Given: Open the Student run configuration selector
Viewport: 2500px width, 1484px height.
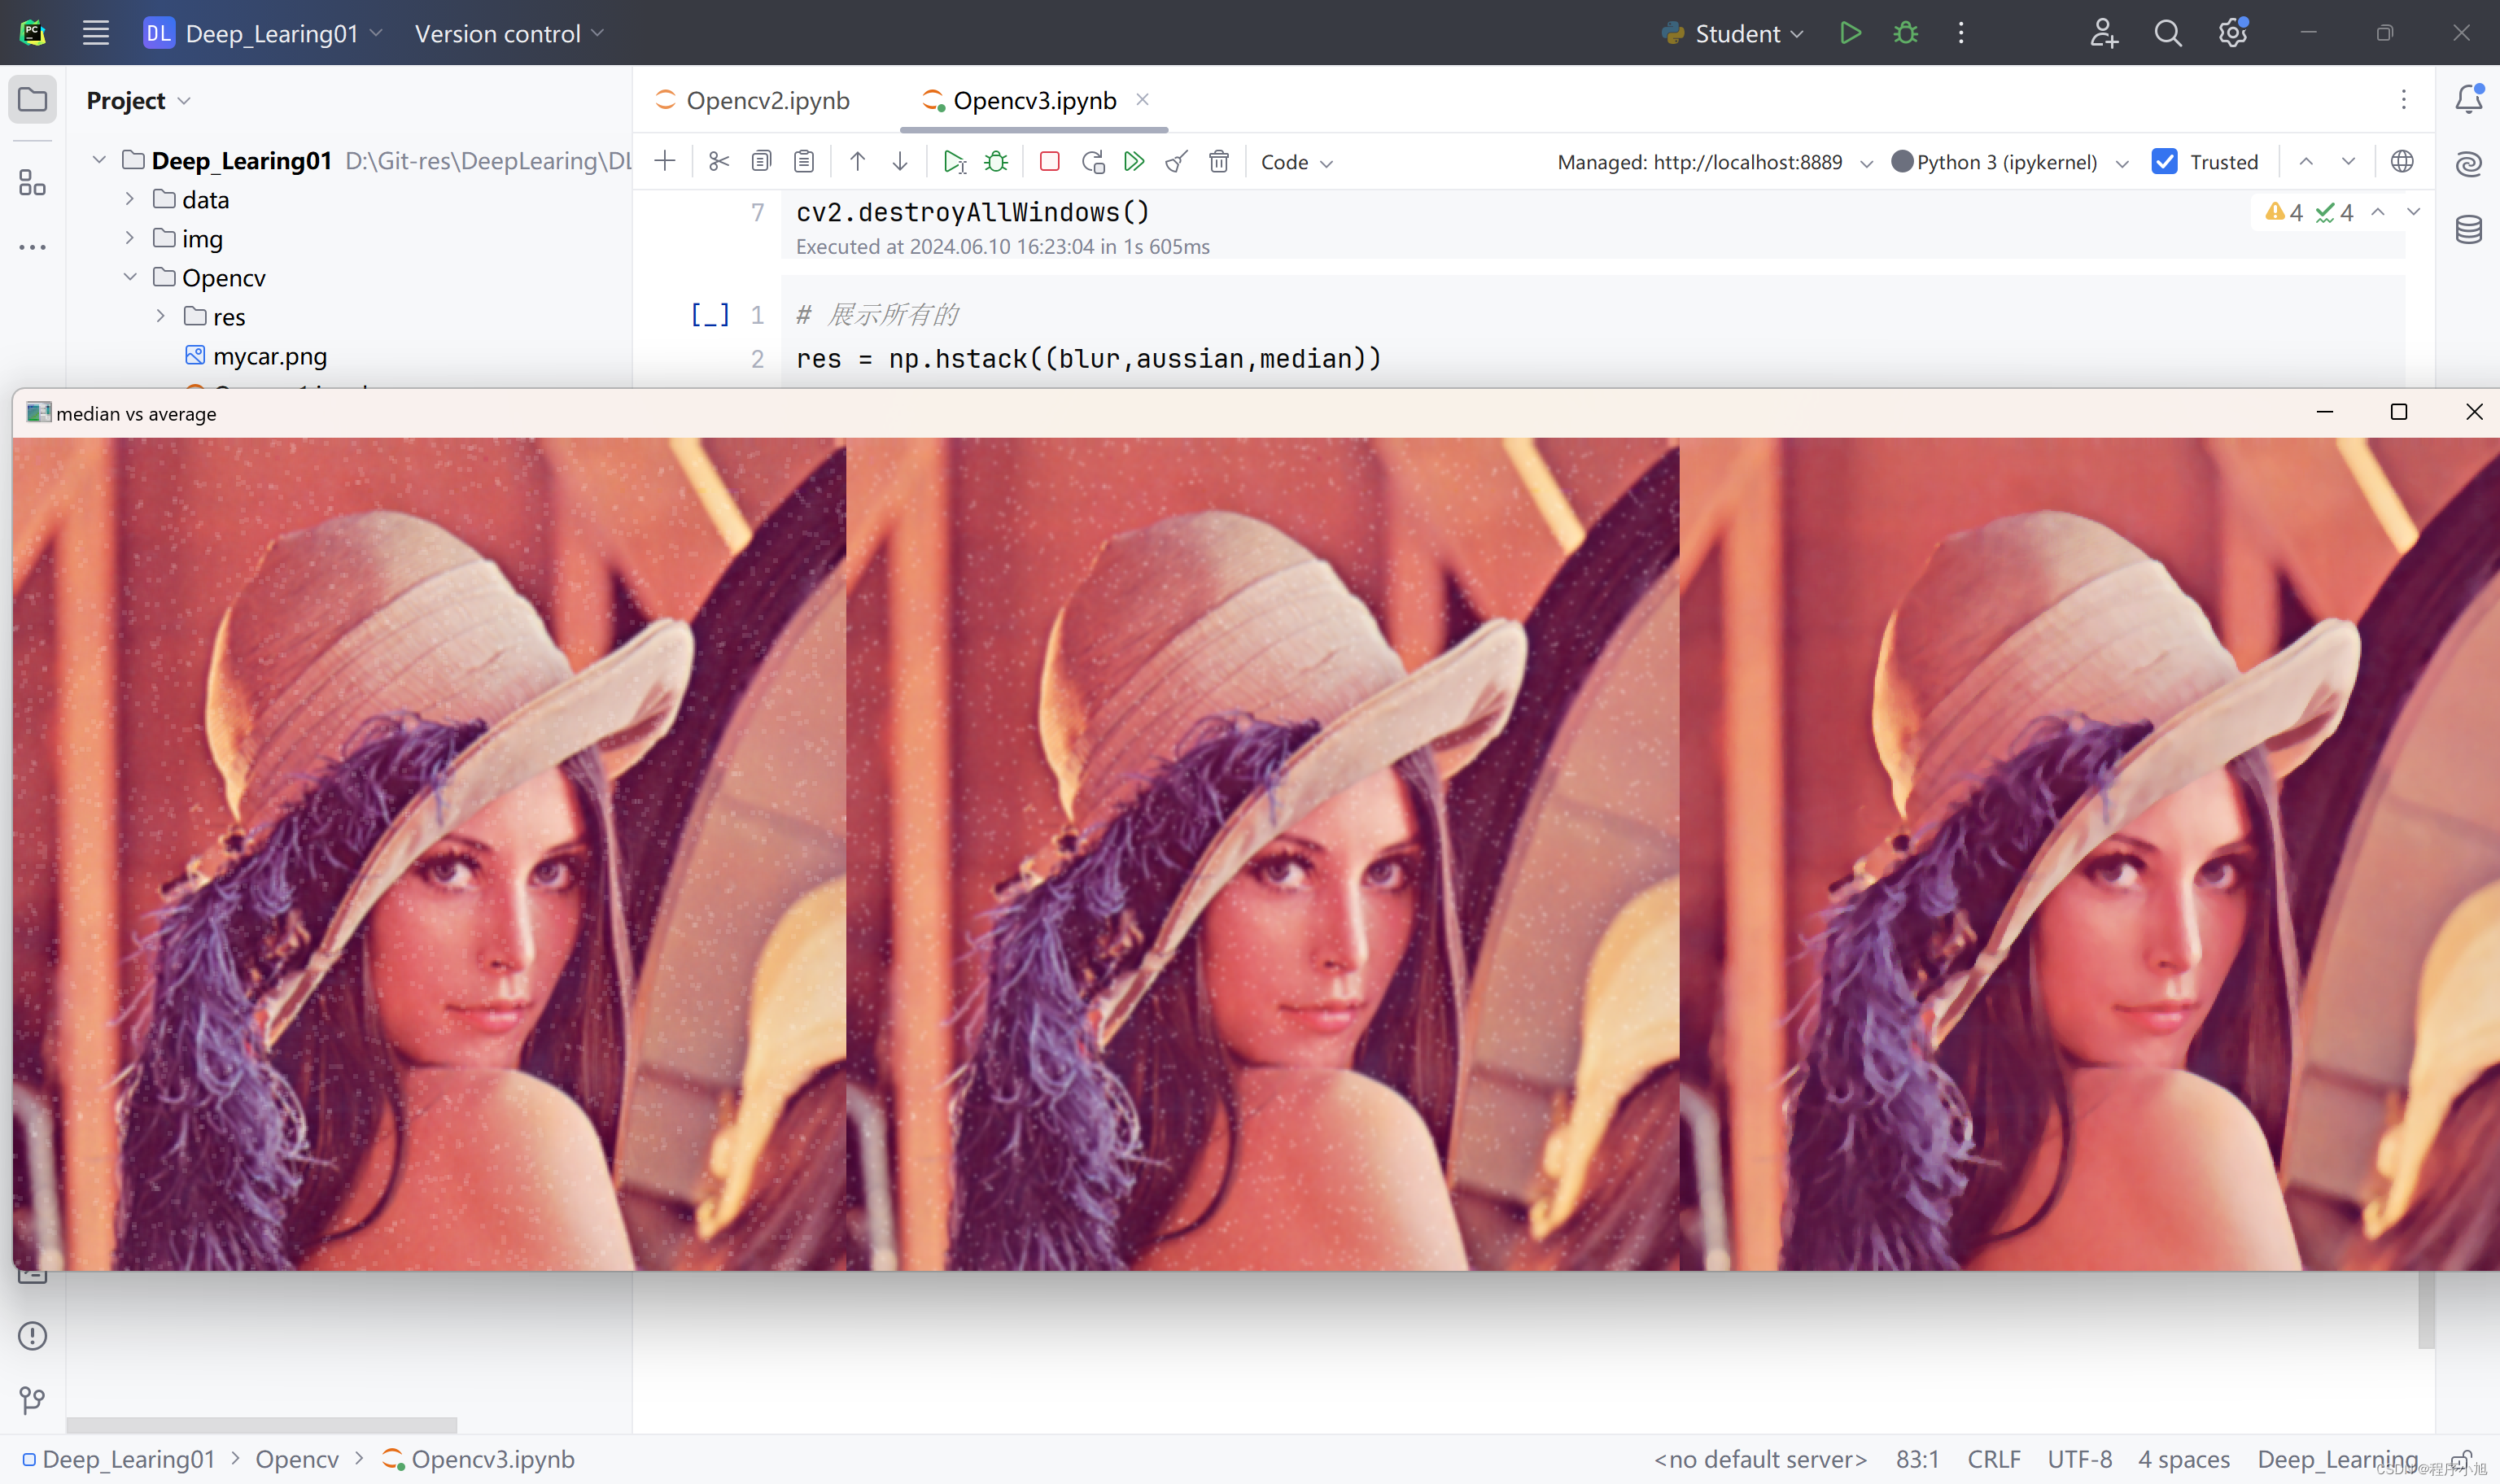Looking at the screenshot, I should [x=1738, y=34].
